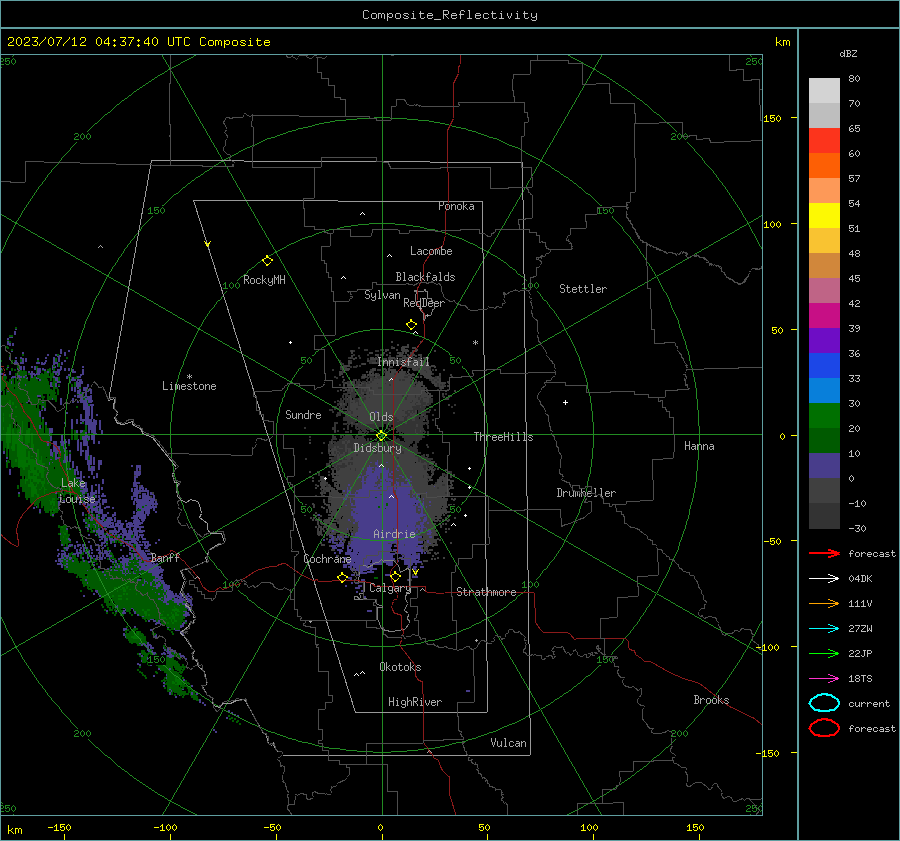Click the orange 111V arrow icon
The height and width of the screenshot is (841, 900).
824,603
